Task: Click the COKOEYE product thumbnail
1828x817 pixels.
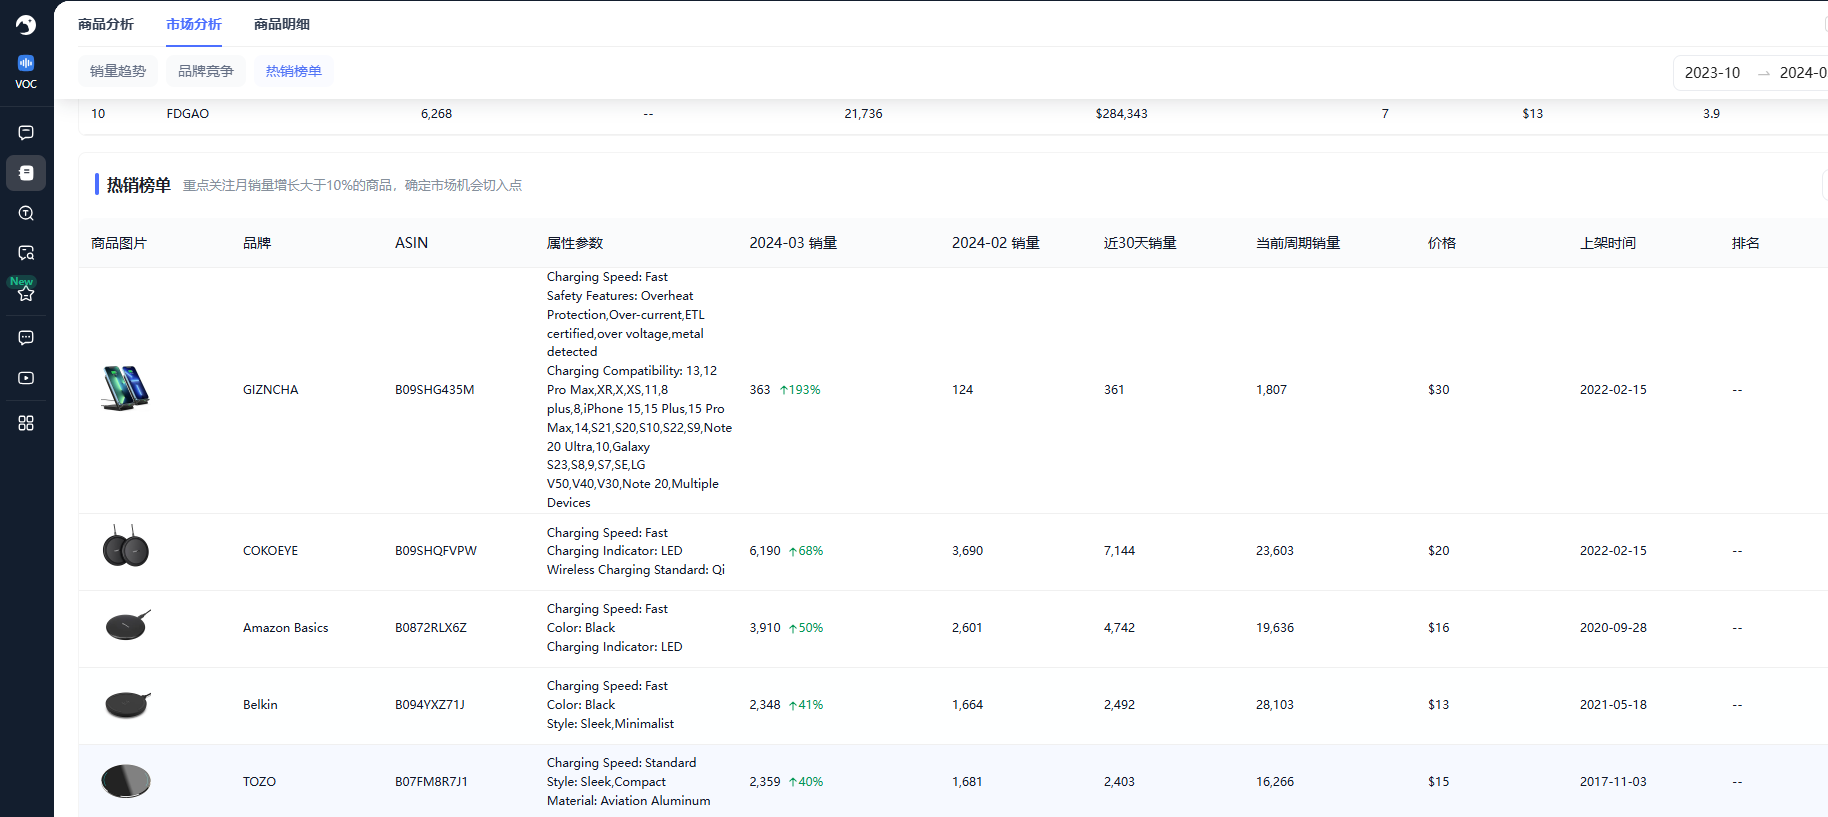Action: point(126,547)
